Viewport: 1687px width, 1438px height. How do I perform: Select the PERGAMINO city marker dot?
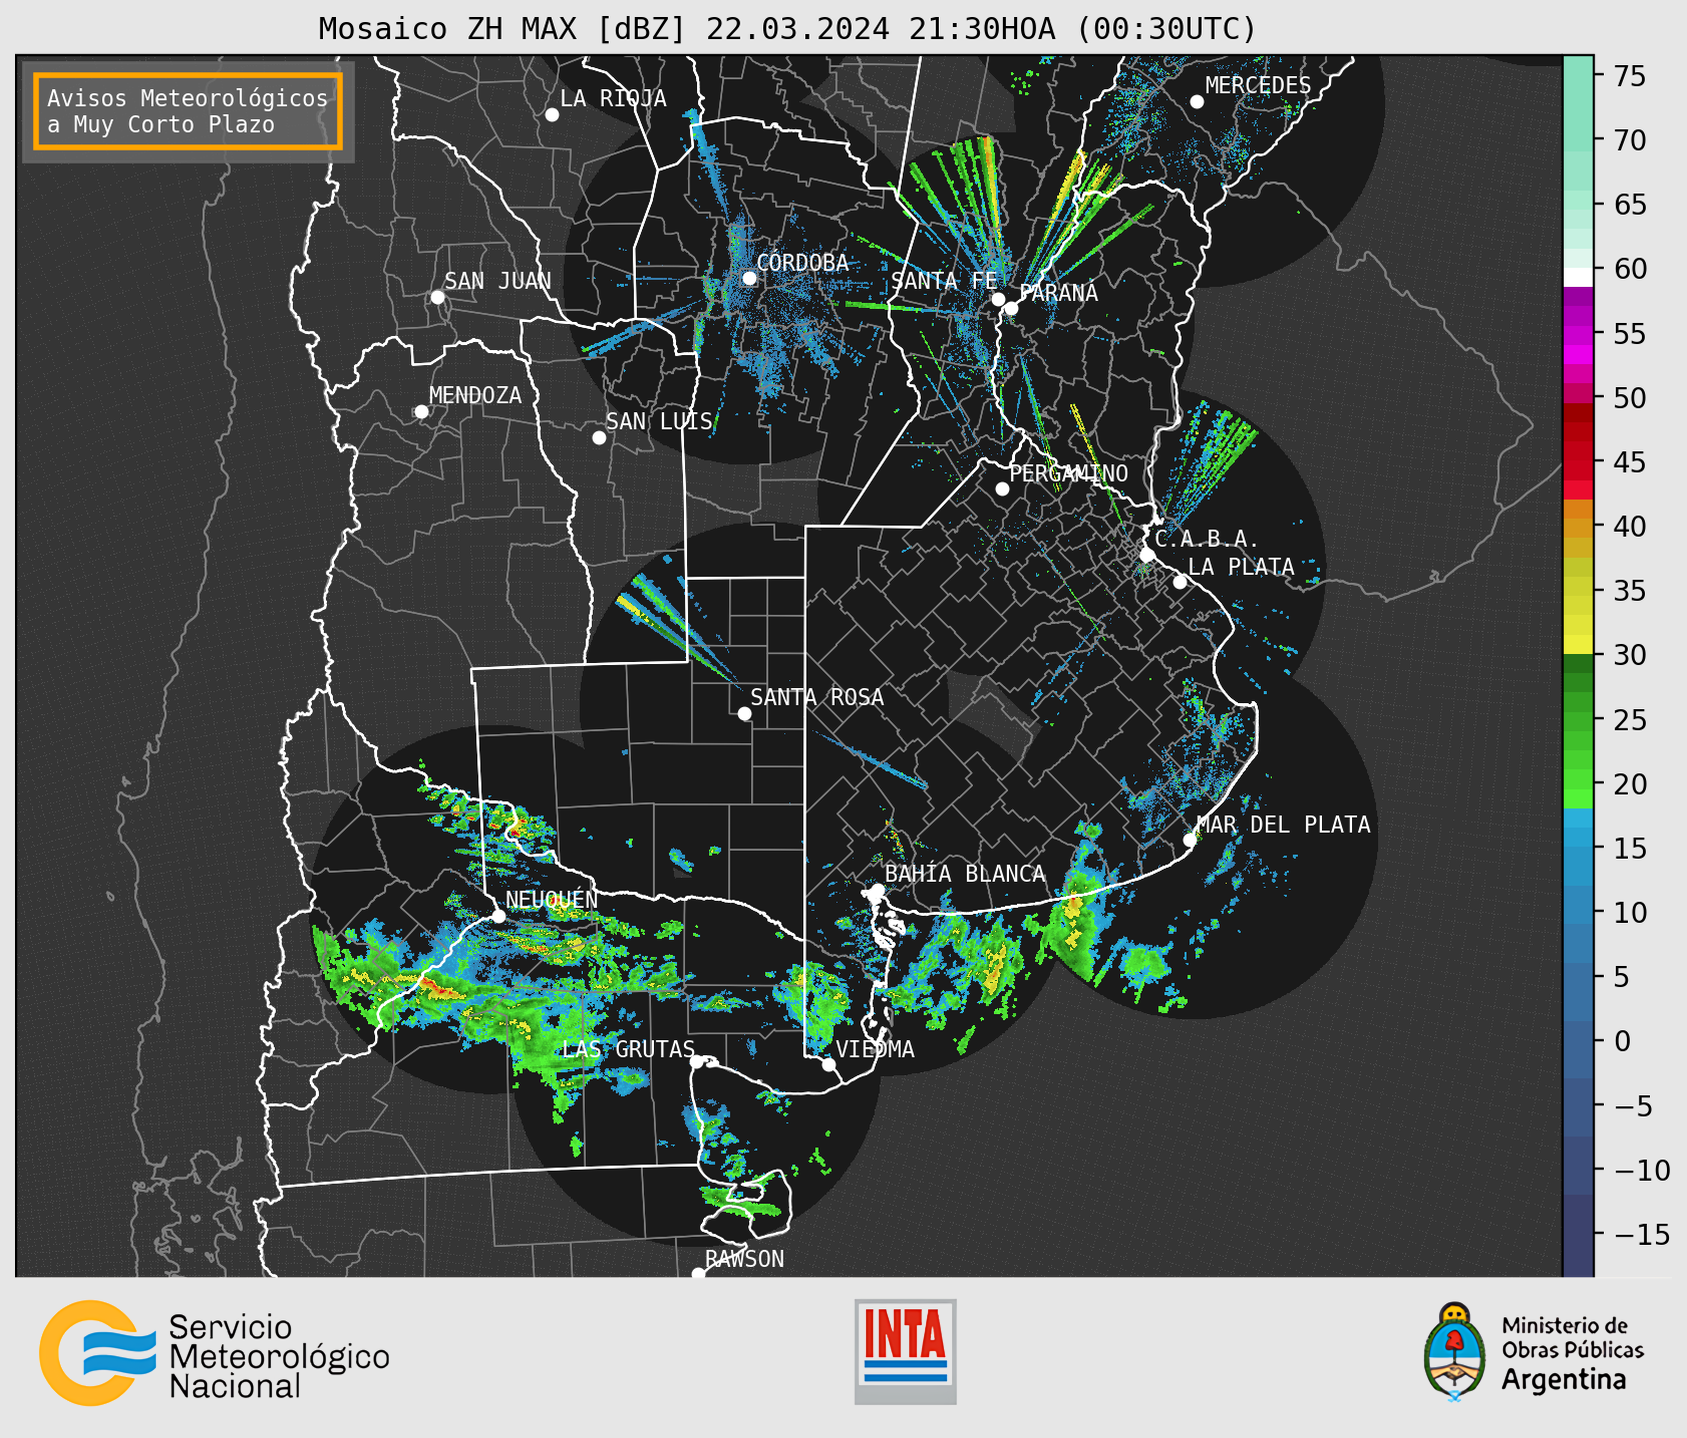click(1002, 489)
